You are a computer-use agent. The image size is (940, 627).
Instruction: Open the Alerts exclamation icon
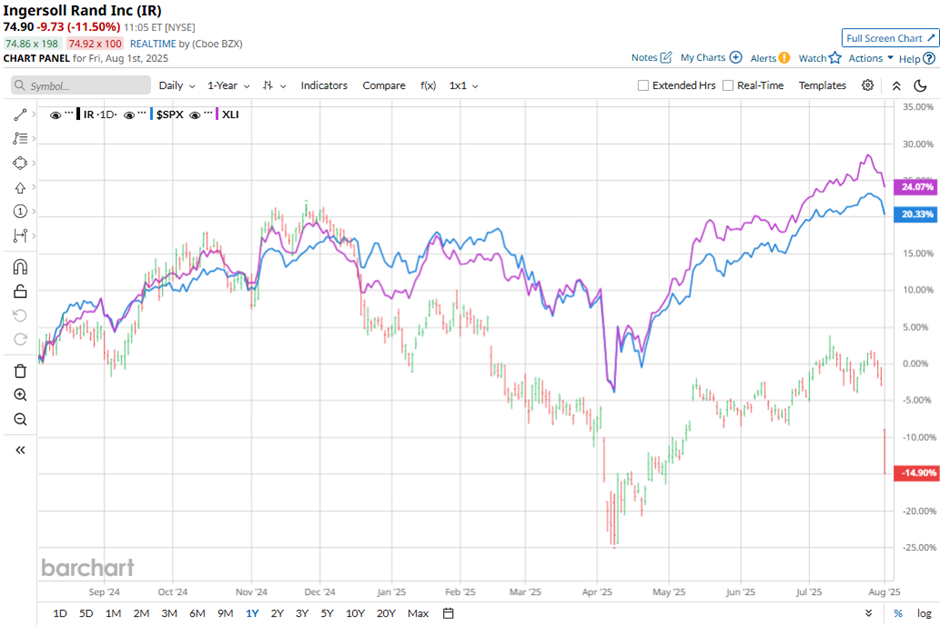(784, 58)
